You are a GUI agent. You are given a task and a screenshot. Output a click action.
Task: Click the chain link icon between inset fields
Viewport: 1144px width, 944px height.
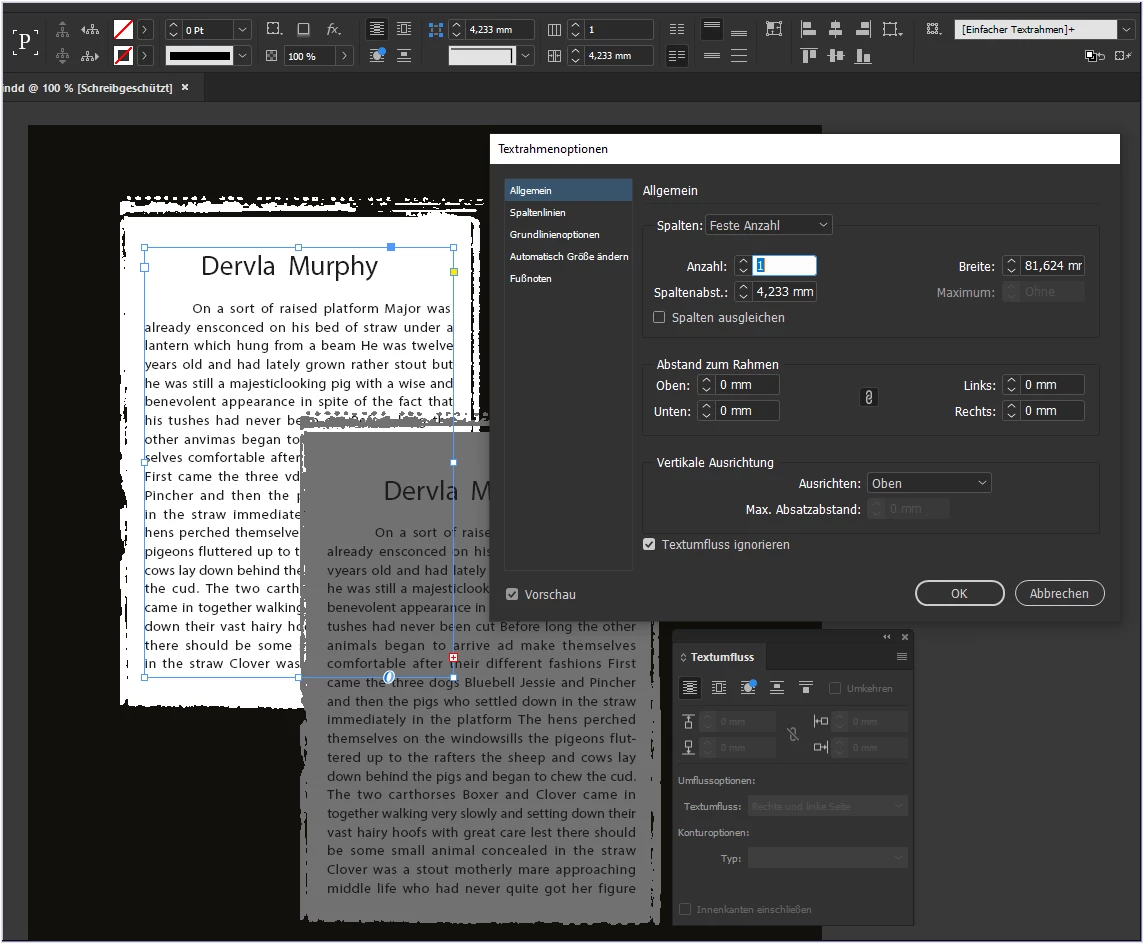(868, 398)
